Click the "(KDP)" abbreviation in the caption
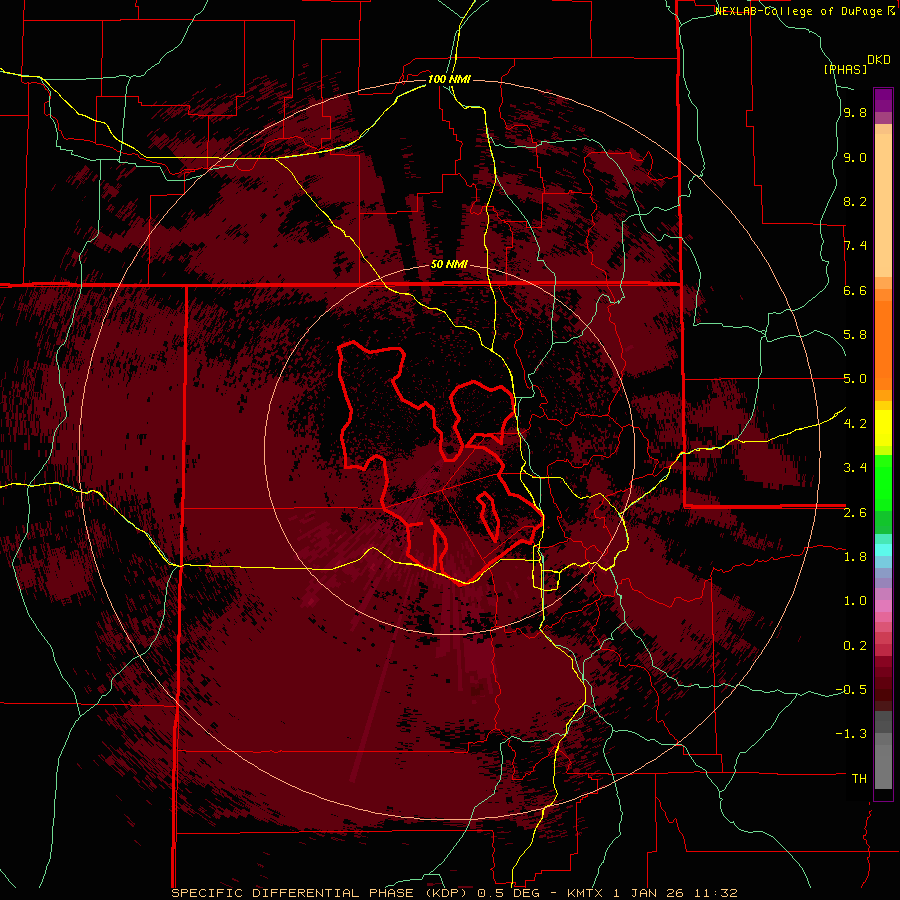 447,893
